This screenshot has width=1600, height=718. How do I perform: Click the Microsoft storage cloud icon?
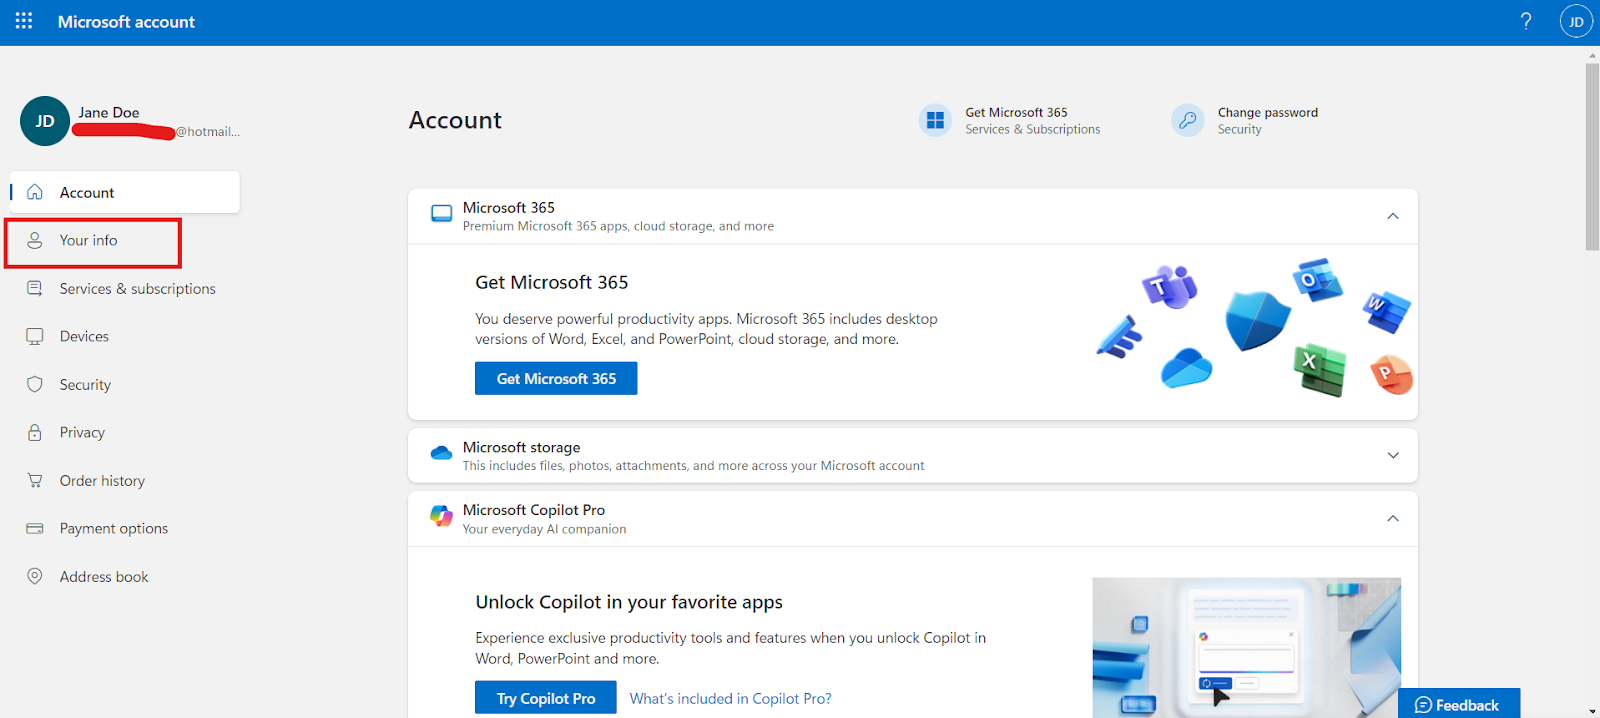pos(441,453)
